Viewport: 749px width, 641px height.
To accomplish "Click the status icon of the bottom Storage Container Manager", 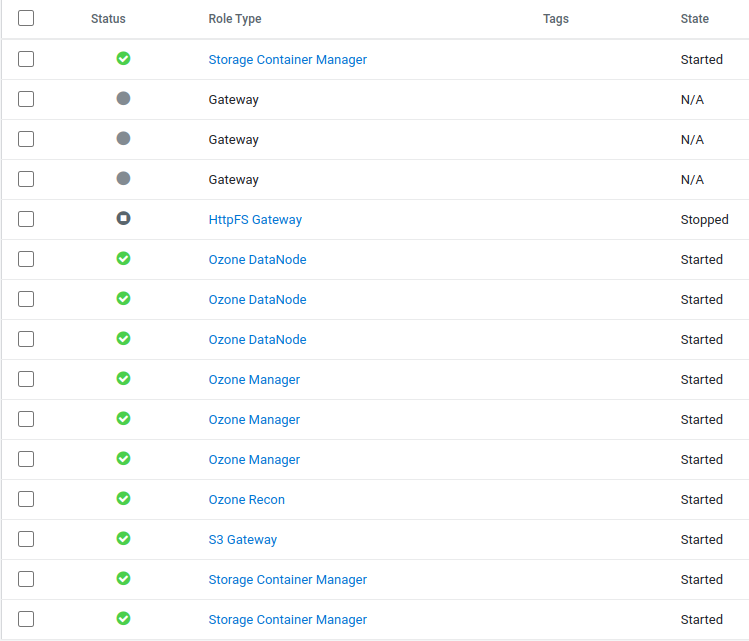I will tap(123, 618).
